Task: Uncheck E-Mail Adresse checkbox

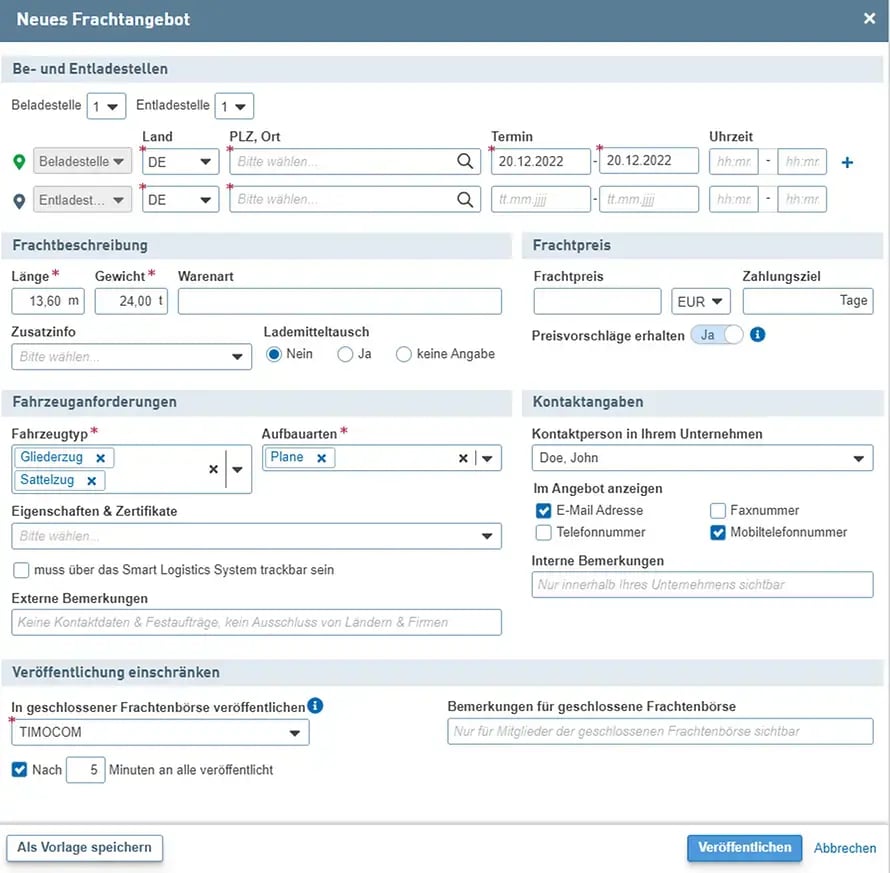Action: [543, 511]
